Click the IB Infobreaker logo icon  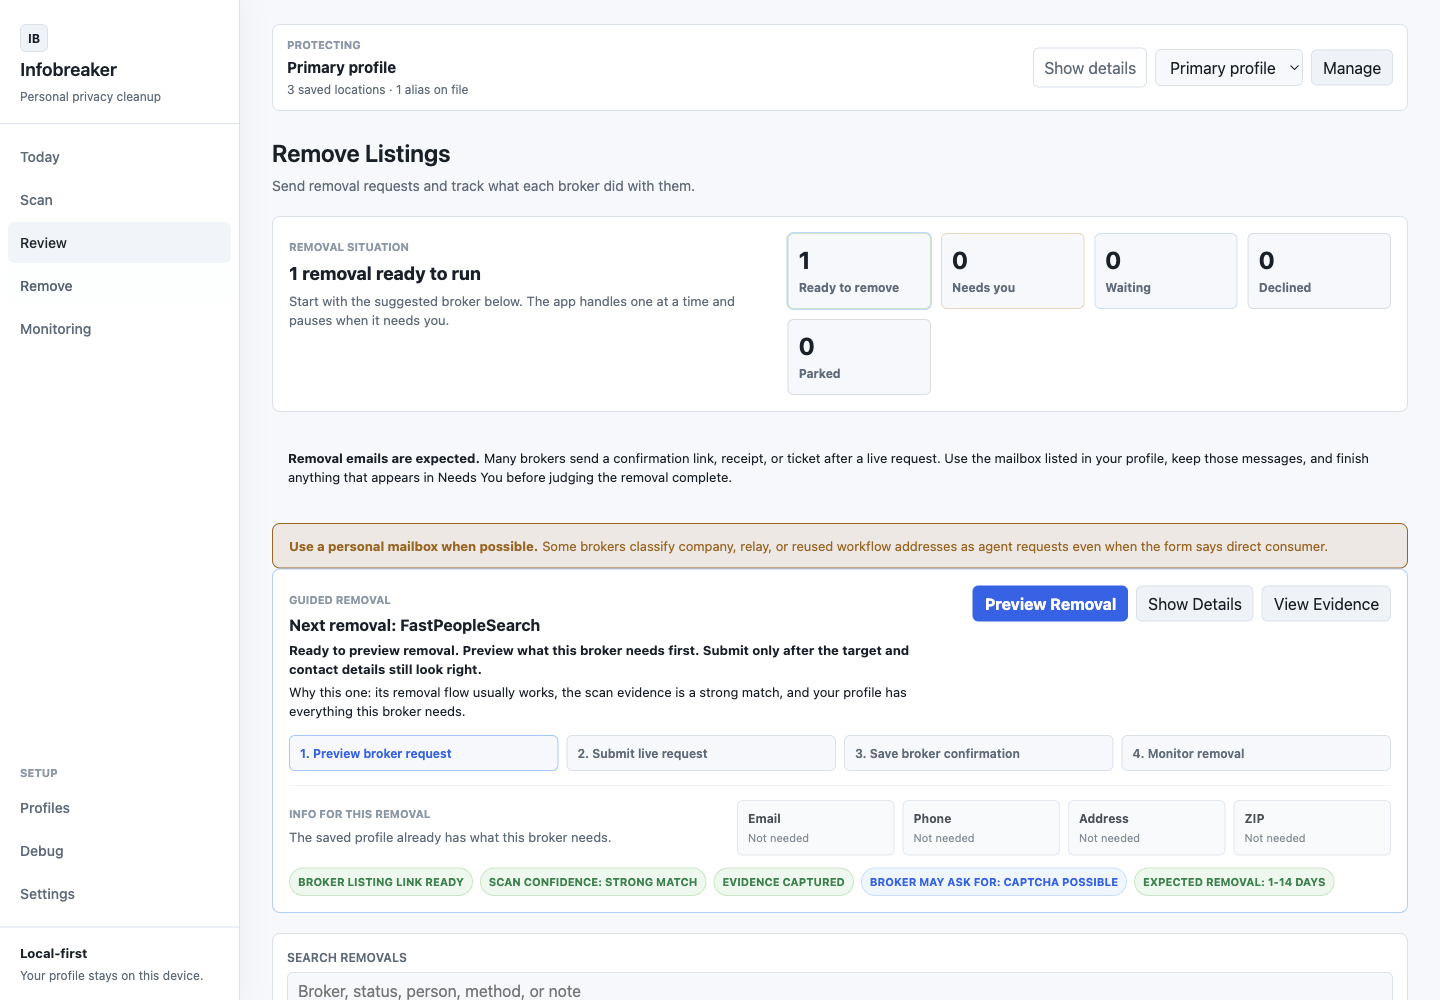pos(34,38)
